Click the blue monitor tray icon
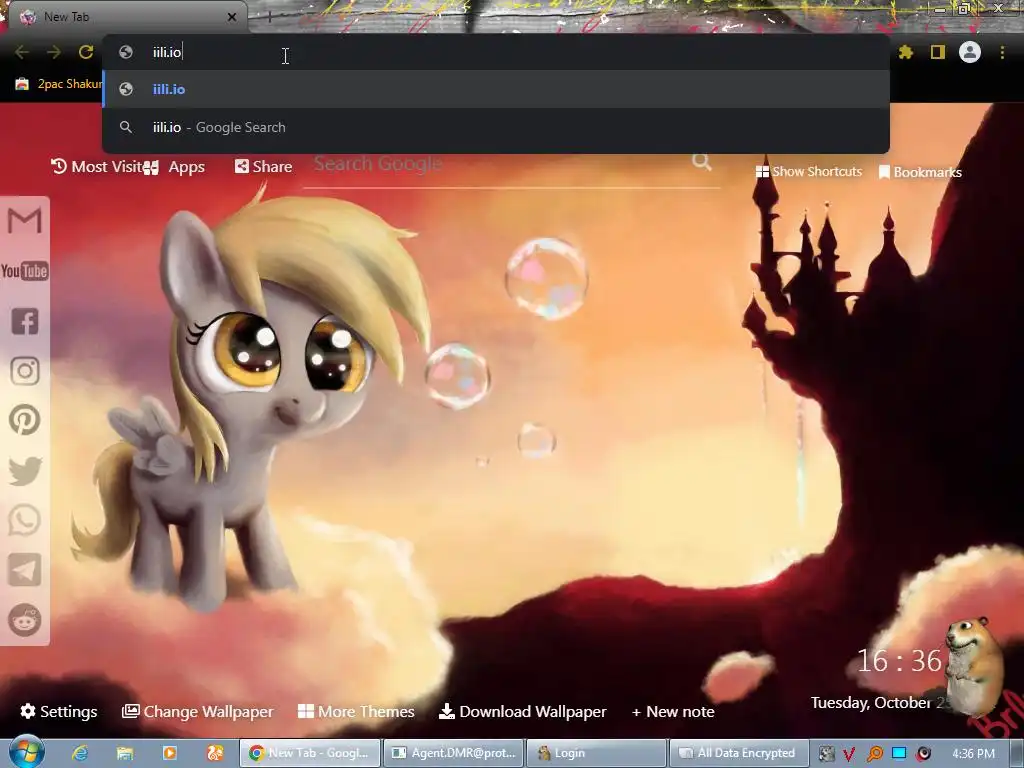 click(x=899, y=753)
